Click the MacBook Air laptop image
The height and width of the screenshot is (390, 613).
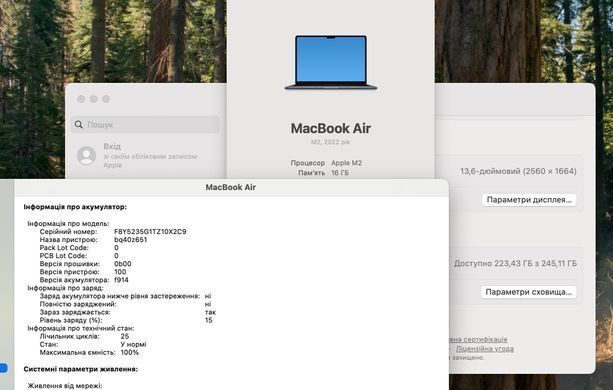click(331, 63)
